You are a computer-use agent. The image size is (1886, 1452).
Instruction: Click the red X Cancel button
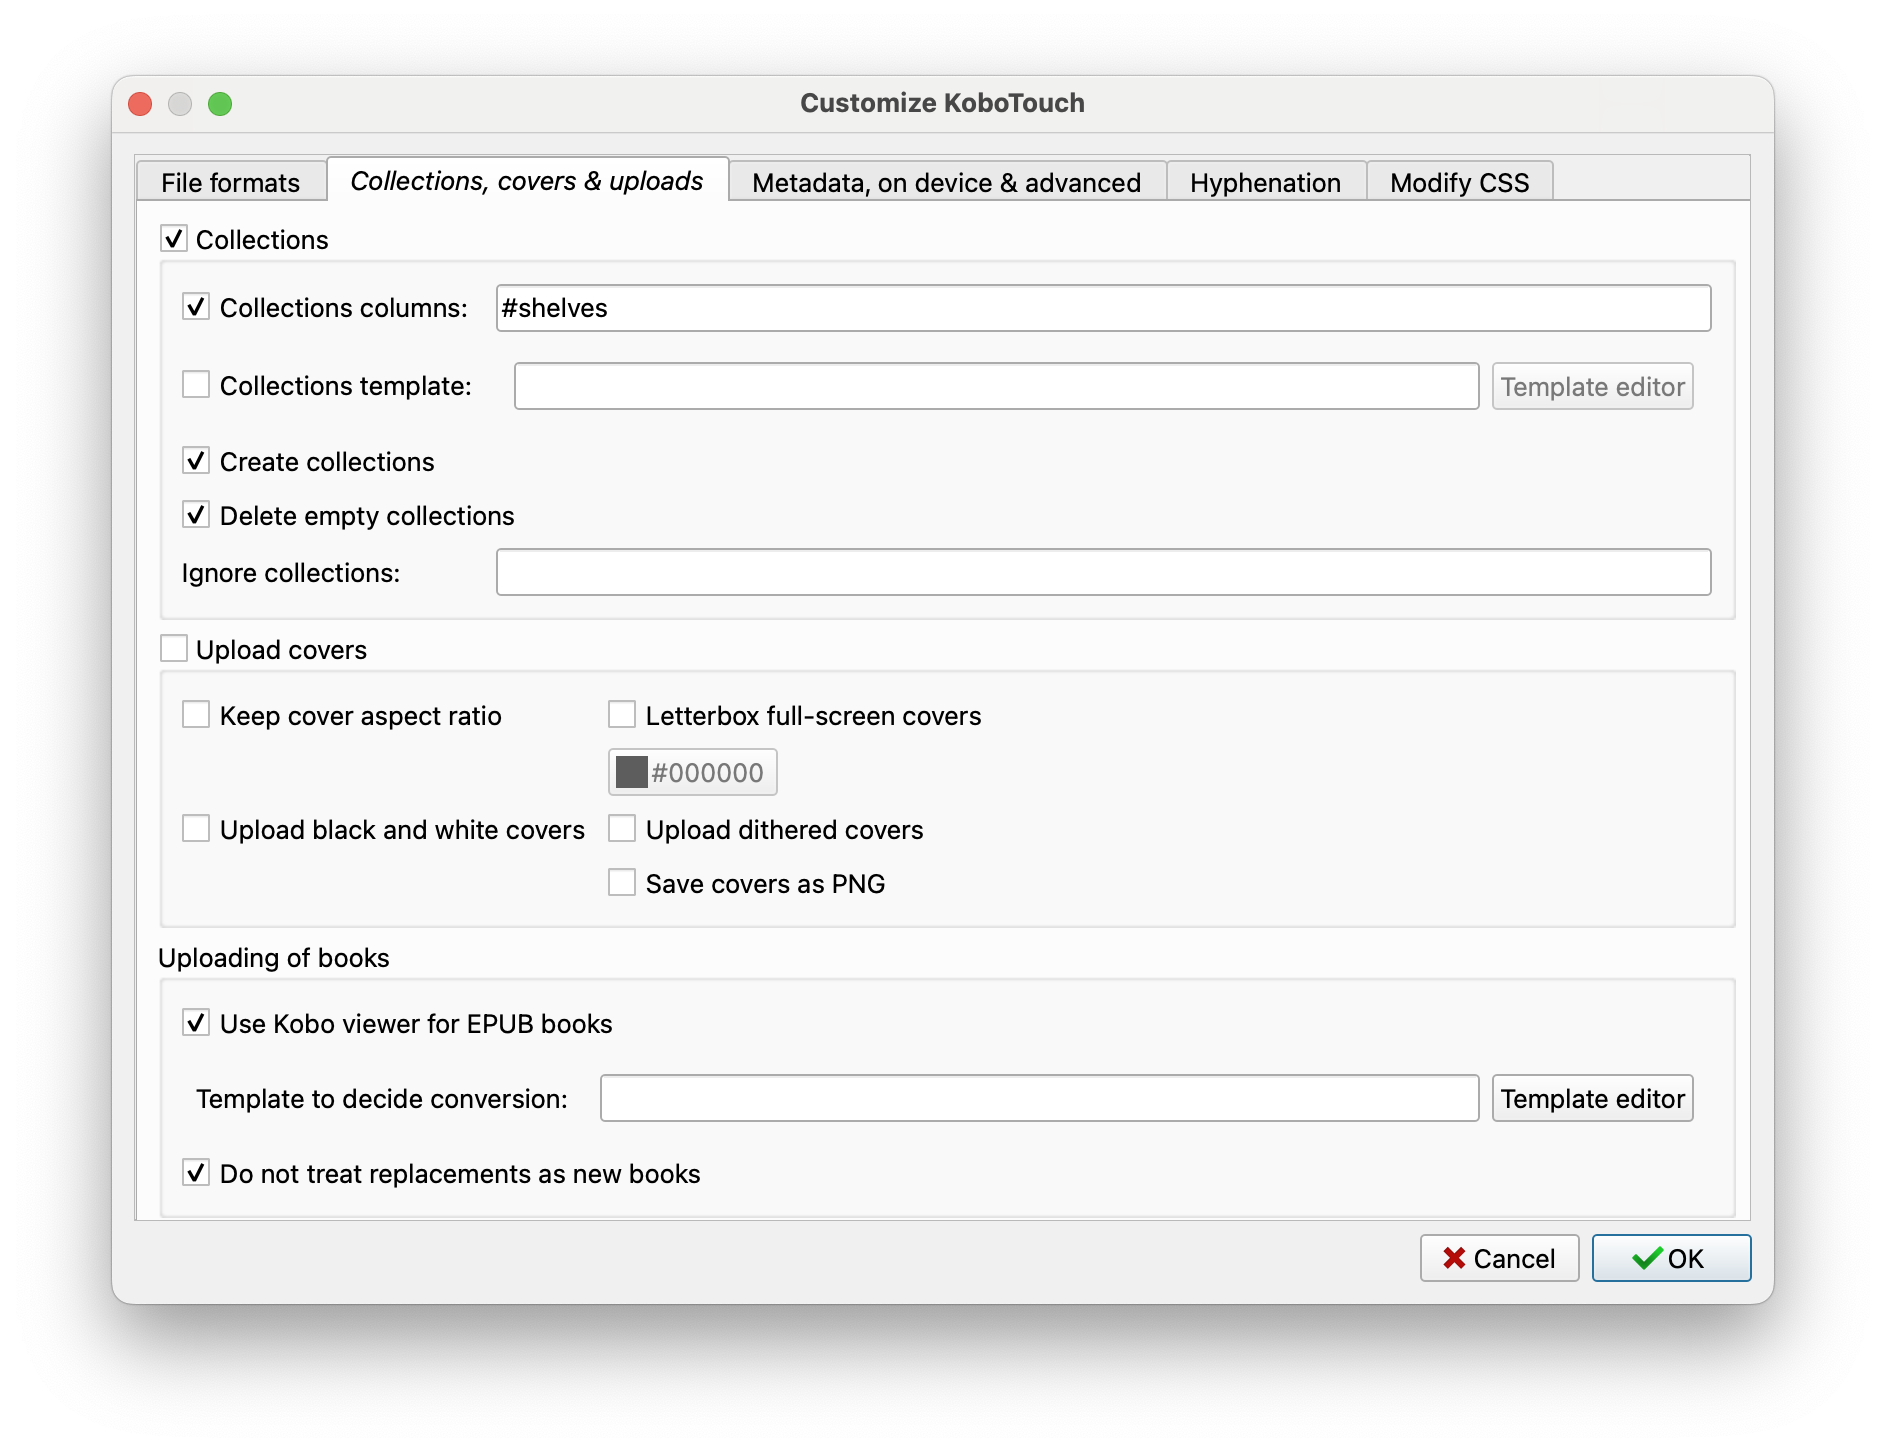click(x=1499, y=1258)
